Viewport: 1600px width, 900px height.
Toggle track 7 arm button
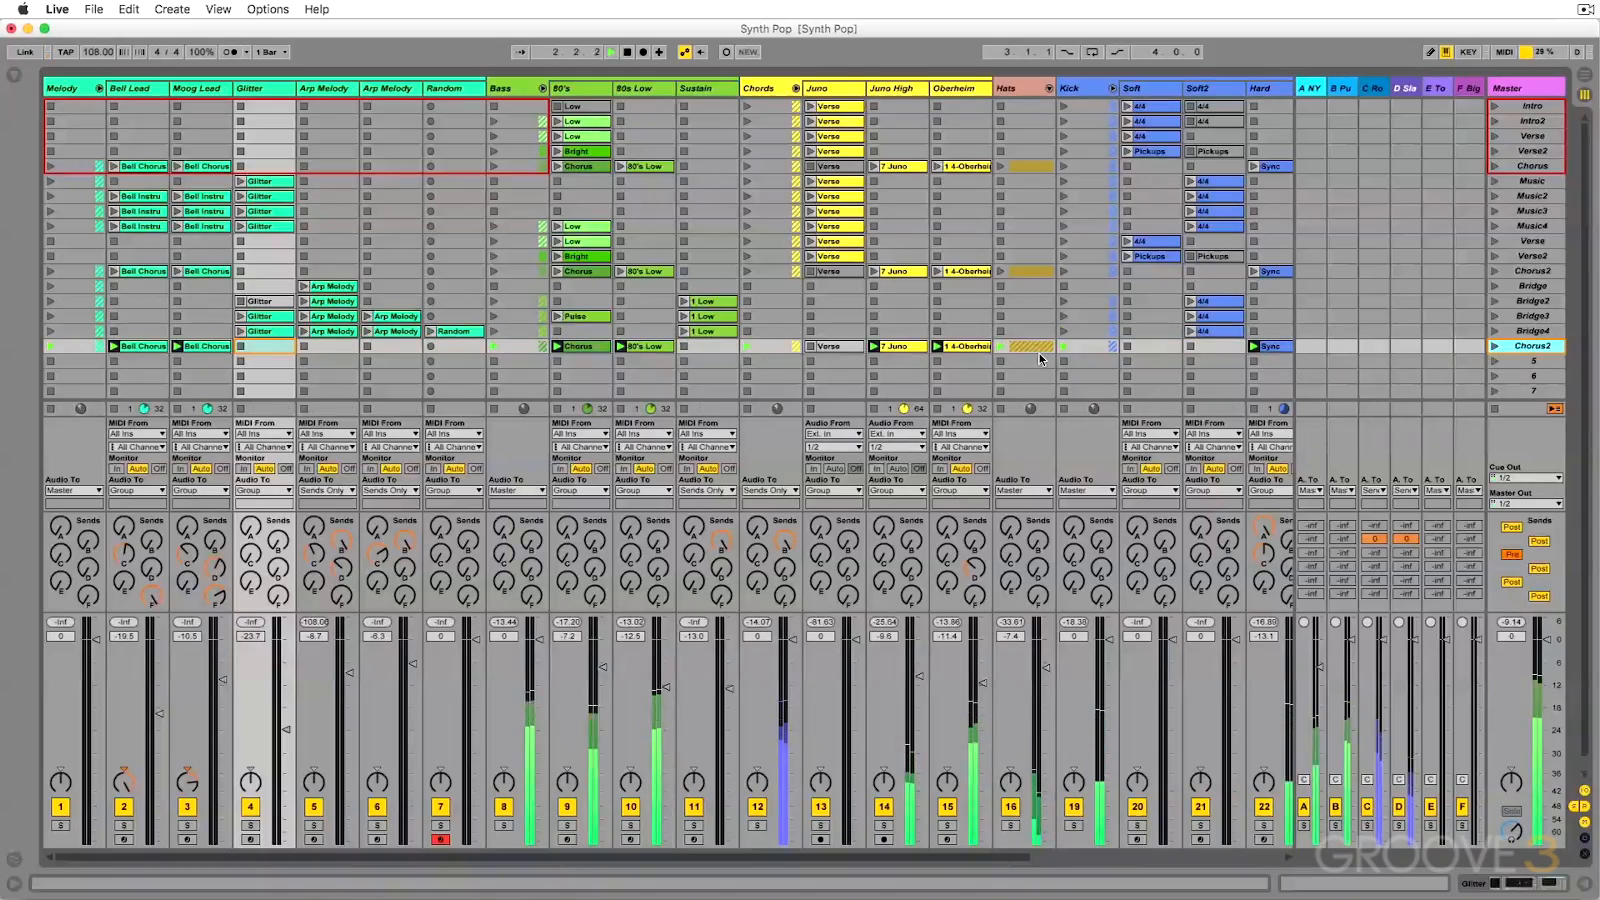click(440, 839)
